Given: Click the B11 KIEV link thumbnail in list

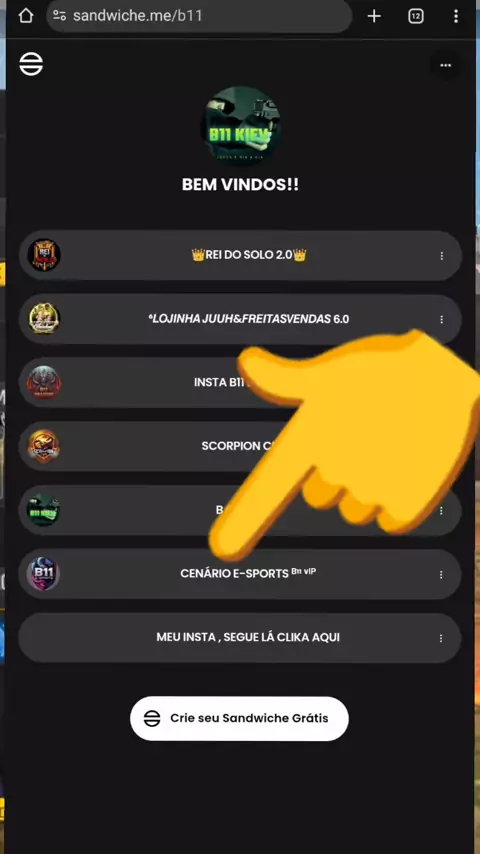Looking at the screenshot, I should 44,510.
